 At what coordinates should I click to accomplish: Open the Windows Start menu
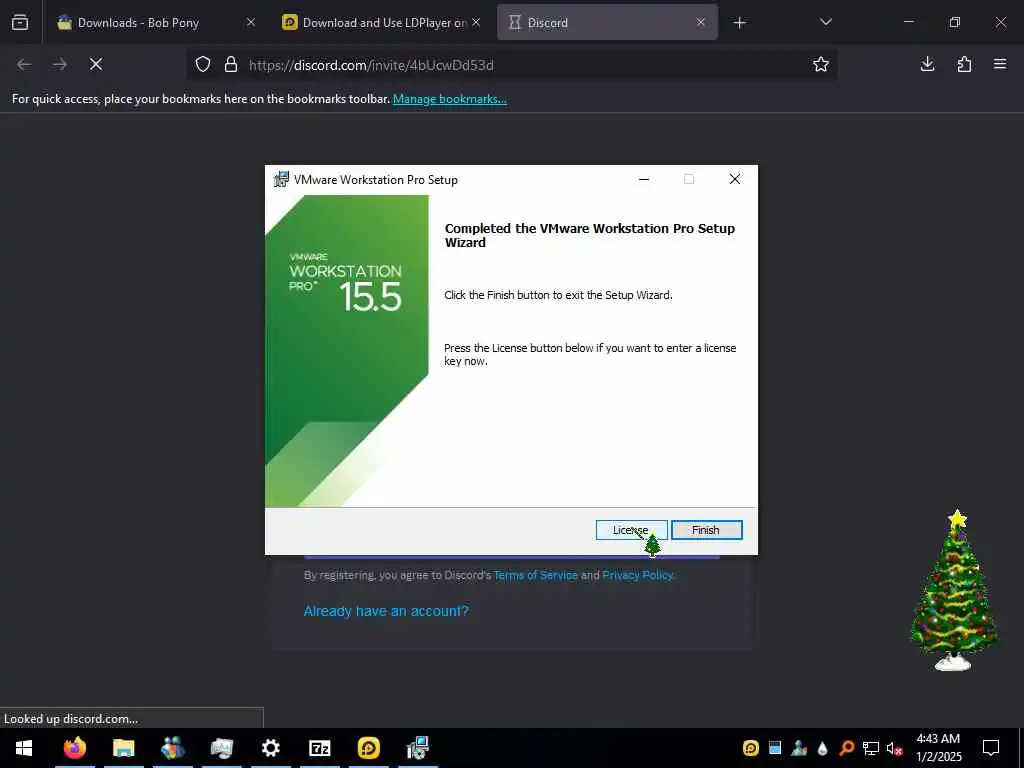click(24, 748)
